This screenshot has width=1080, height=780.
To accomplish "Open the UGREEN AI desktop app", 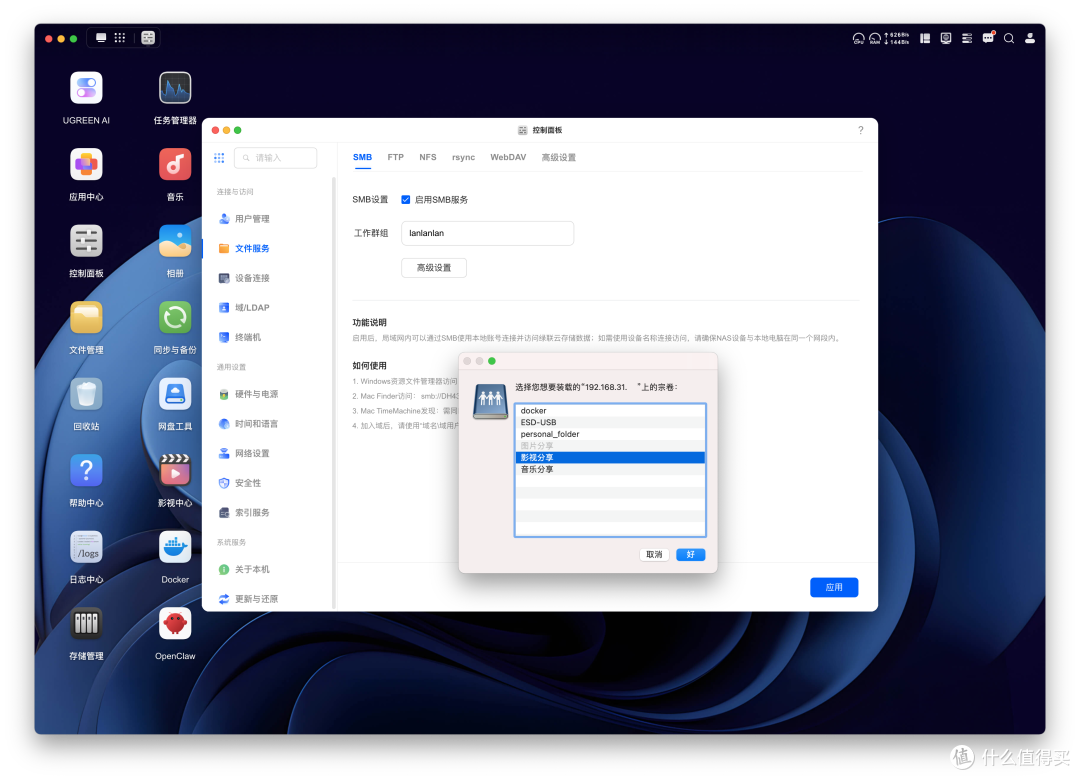I will [x=86, y=88].
